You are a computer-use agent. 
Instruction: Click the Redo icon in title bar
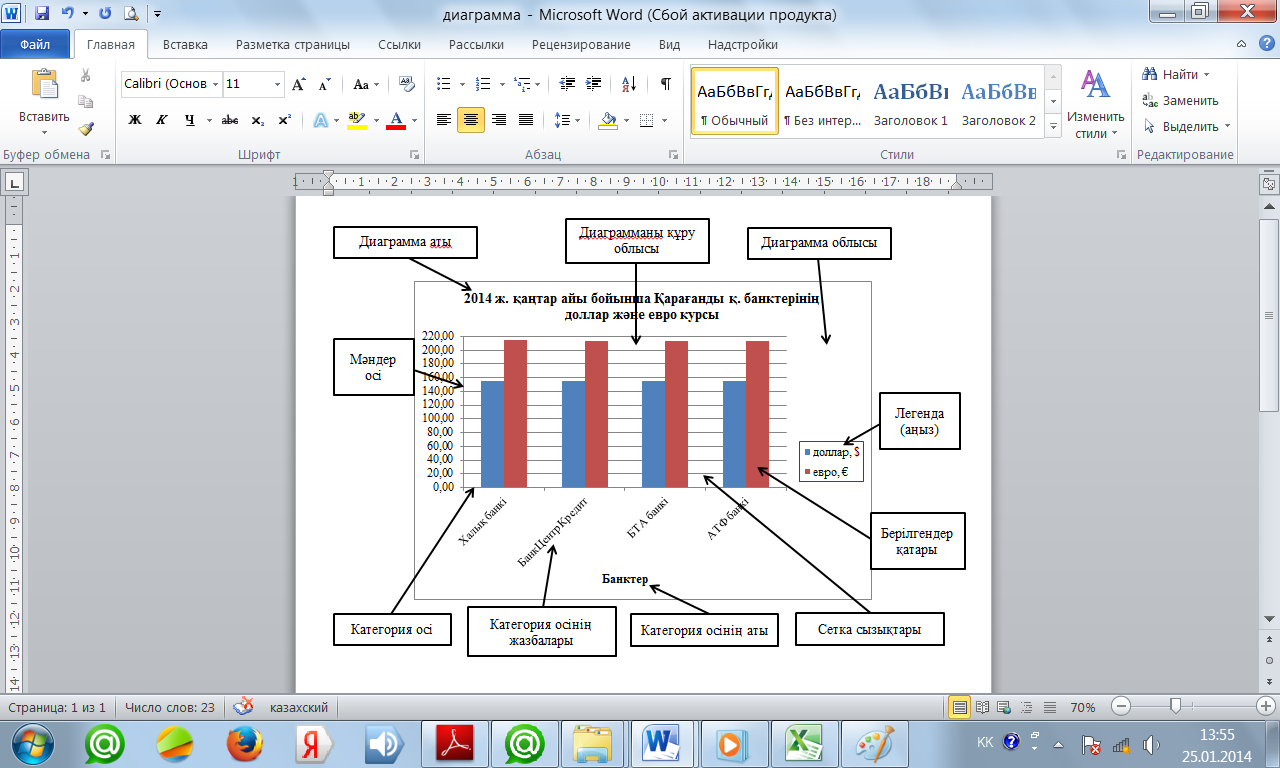(105, 14)
